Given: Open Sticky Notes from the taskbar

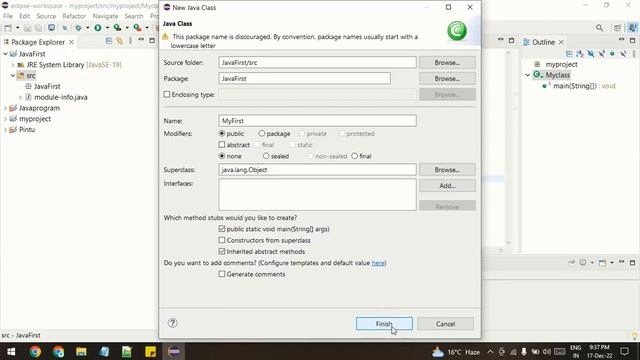Looking at the screenshot, I should coord(150,351).
